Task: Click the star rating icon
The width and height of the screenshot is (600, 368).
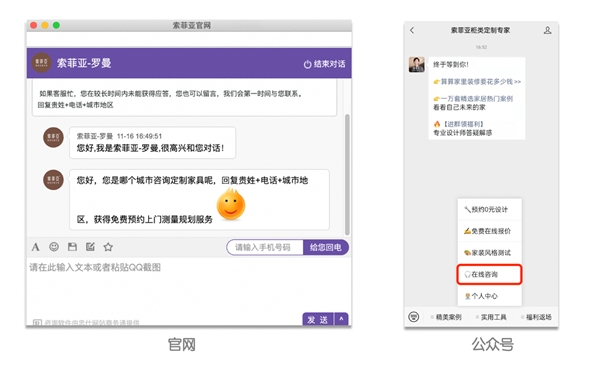Action: coord(108,247)
